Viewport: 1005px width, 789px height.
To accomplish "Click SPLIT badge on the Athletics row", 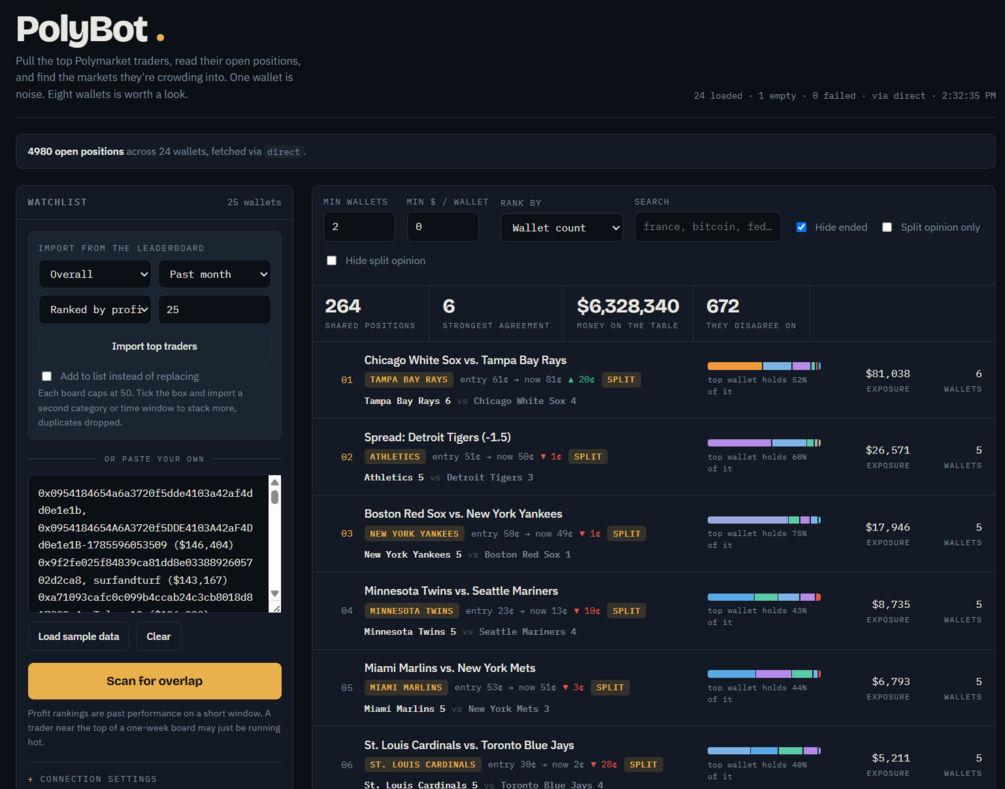I will click(588, 456).
